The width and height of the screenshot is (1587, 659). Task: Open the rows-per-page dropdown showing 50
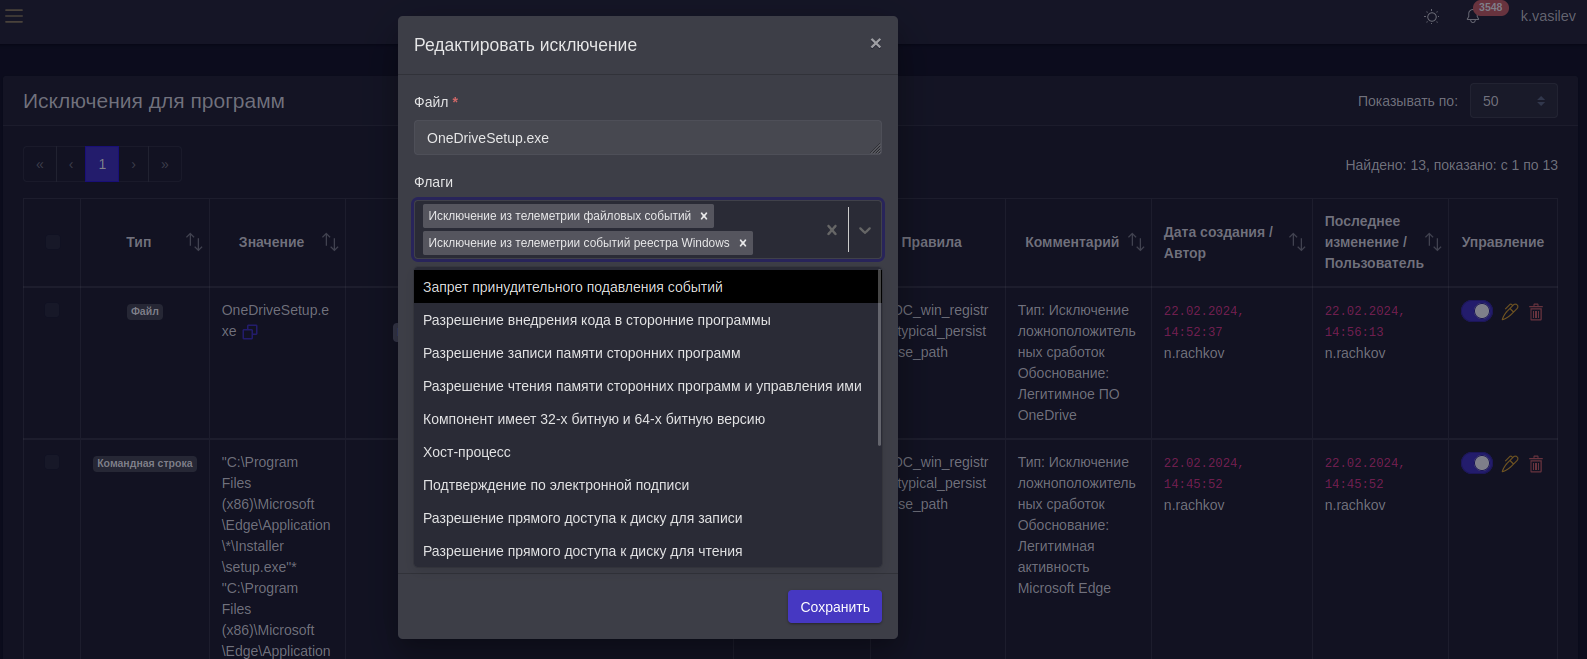click(x=1513, y=101)
